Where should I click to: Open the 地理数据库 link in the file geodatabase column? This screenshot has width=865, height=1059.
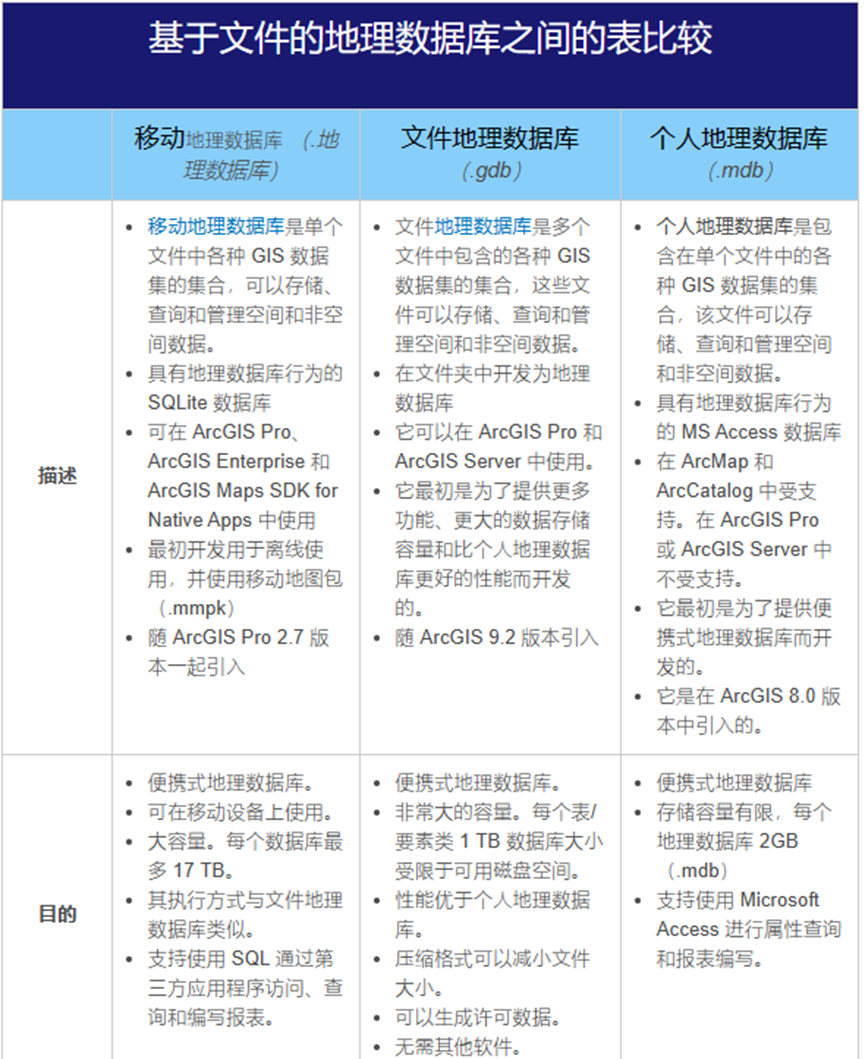(483, 226)
